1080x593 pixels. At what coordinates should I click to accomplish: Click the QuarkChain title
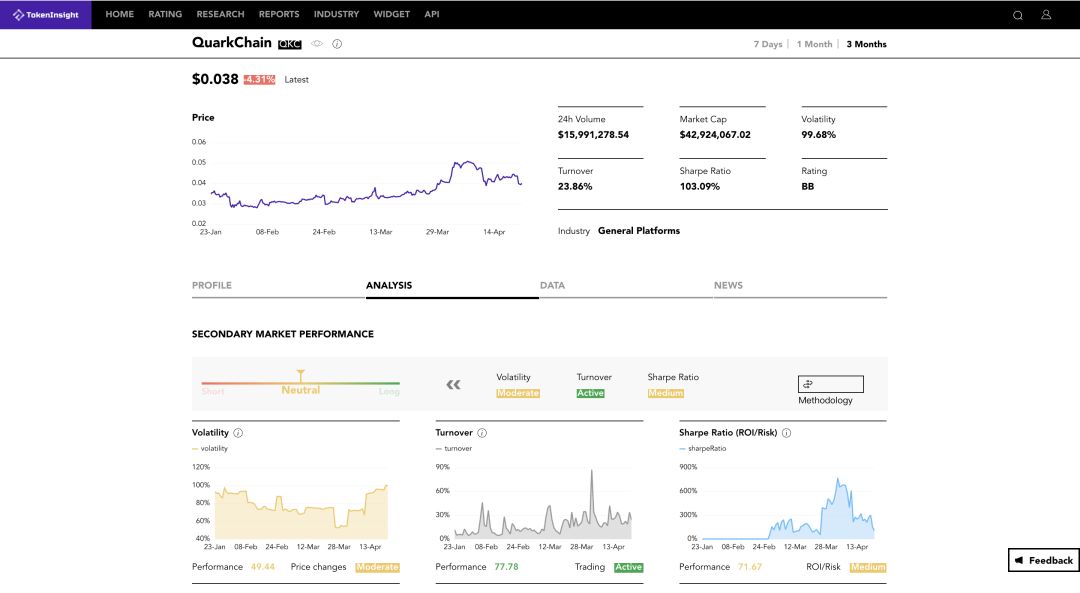click(231, 43)
